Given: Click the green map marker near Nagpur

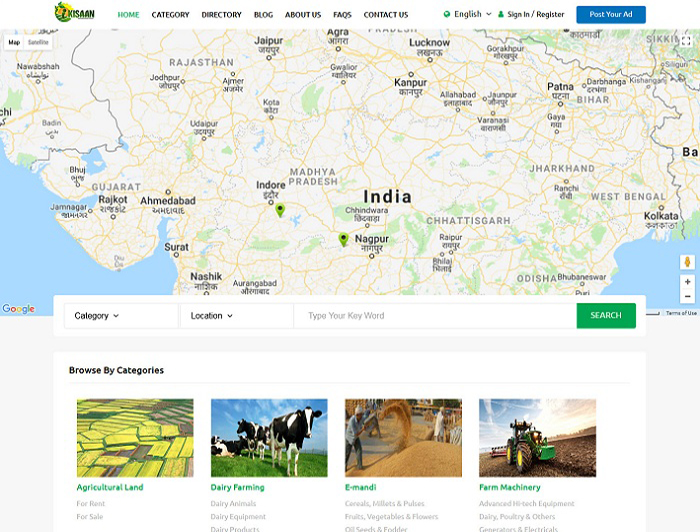Looking at the screenshot, I should tap(343, 240).
